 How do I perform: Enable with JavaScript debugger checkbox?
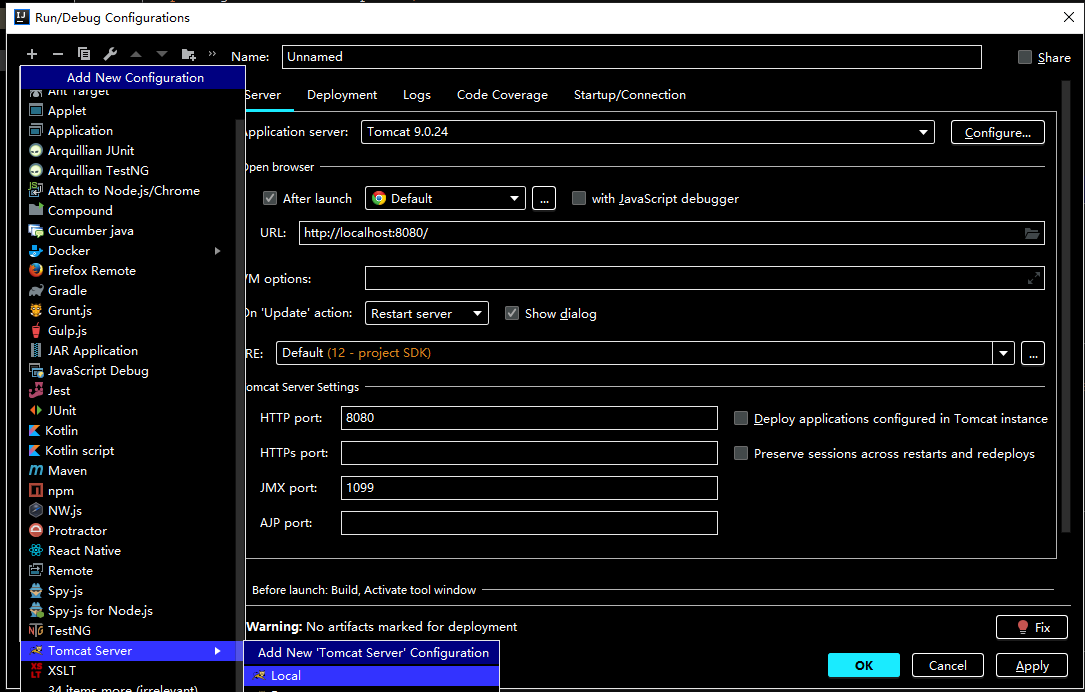(578, 199)
